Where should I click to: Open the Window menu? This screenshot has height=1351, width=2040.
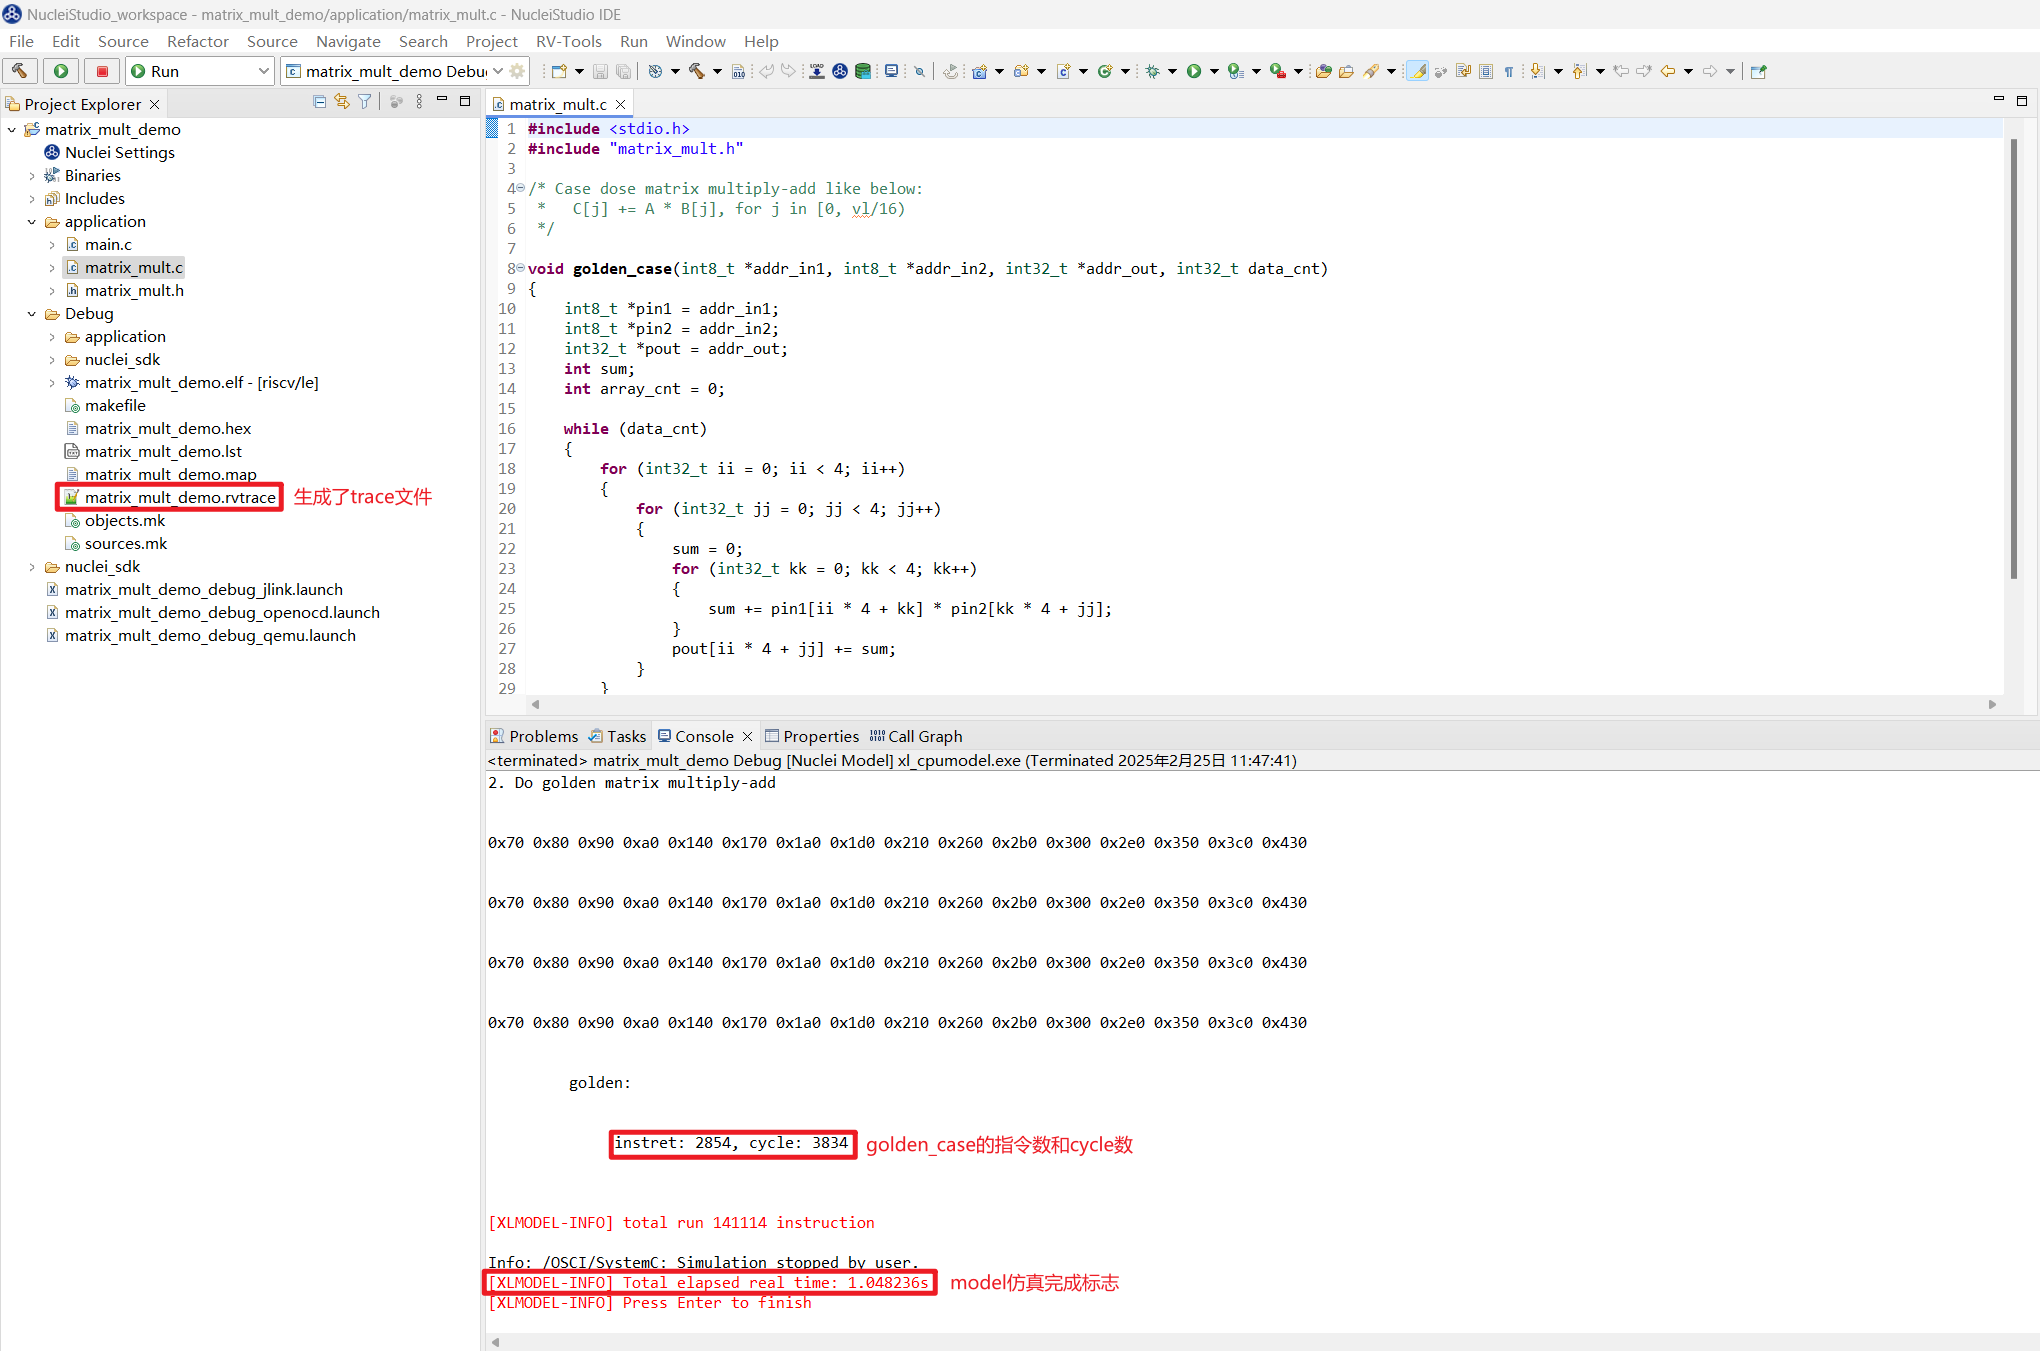695,41
